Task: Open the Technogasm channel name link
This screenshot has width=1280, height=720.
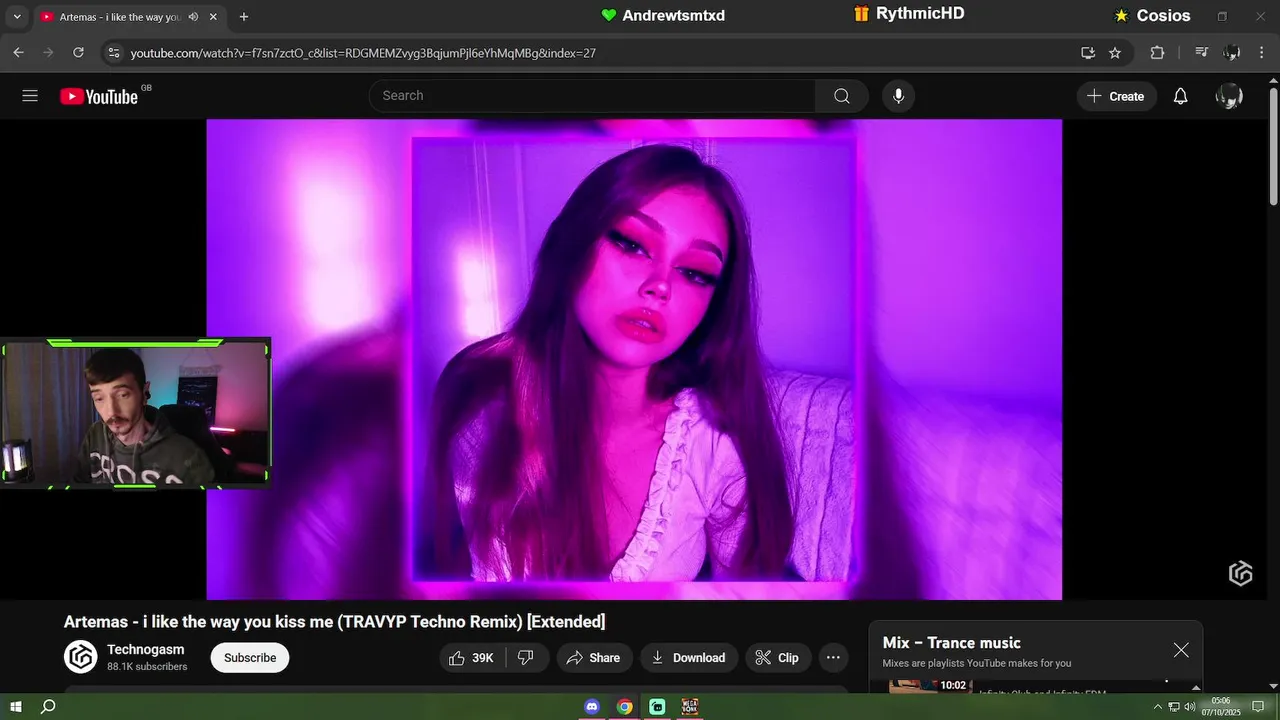Action: click(146, 650)
